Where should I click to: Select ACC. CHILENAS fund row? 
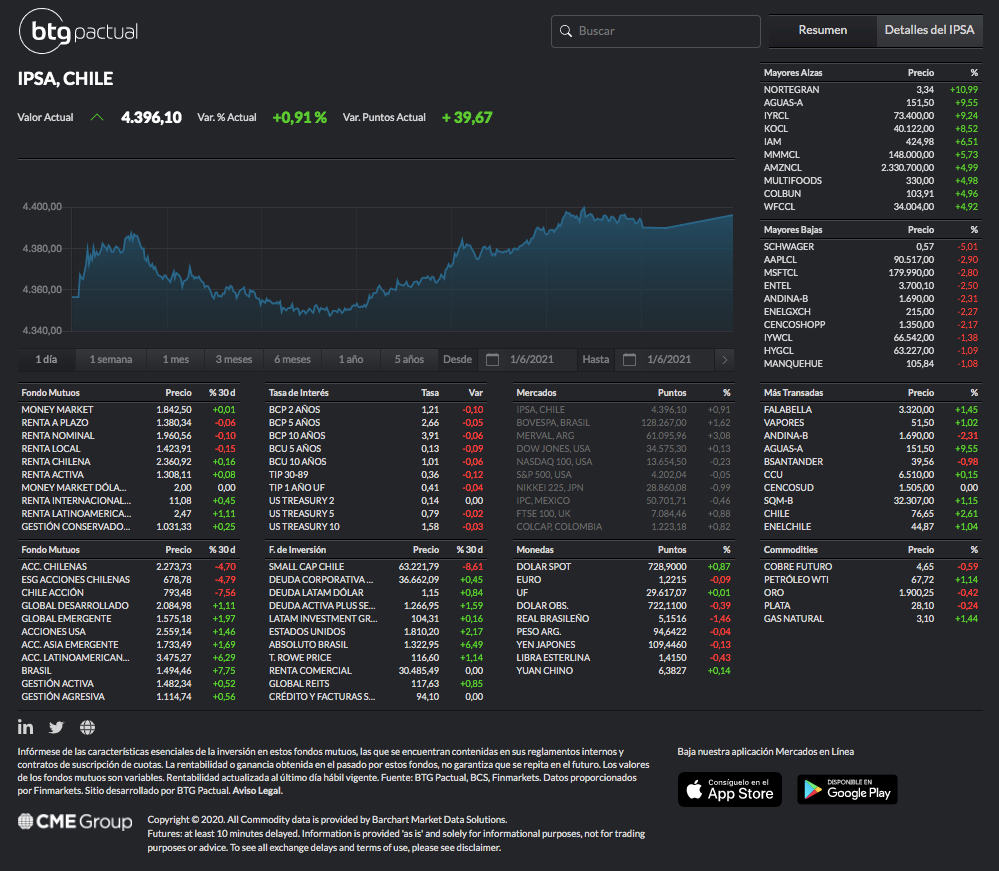tap(128, 566)
